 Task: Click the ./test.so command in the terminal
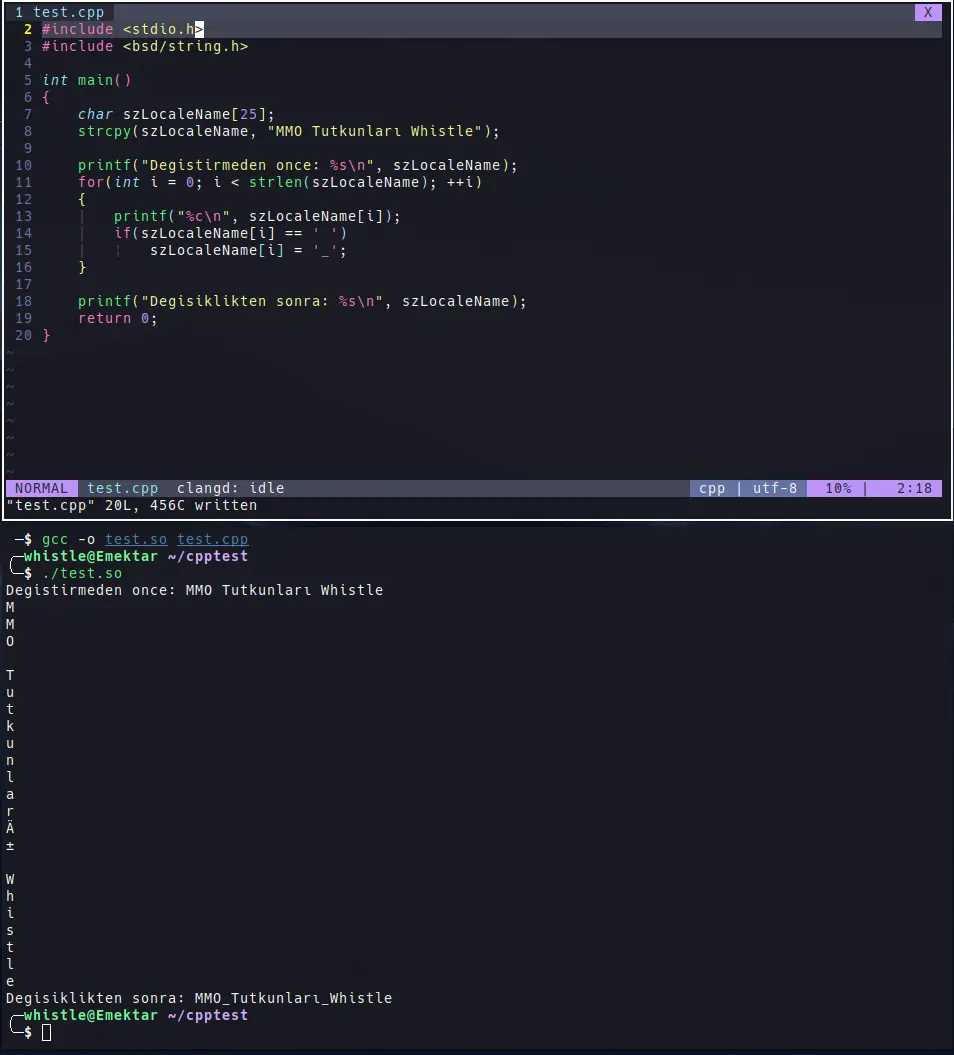coord(82,573)
